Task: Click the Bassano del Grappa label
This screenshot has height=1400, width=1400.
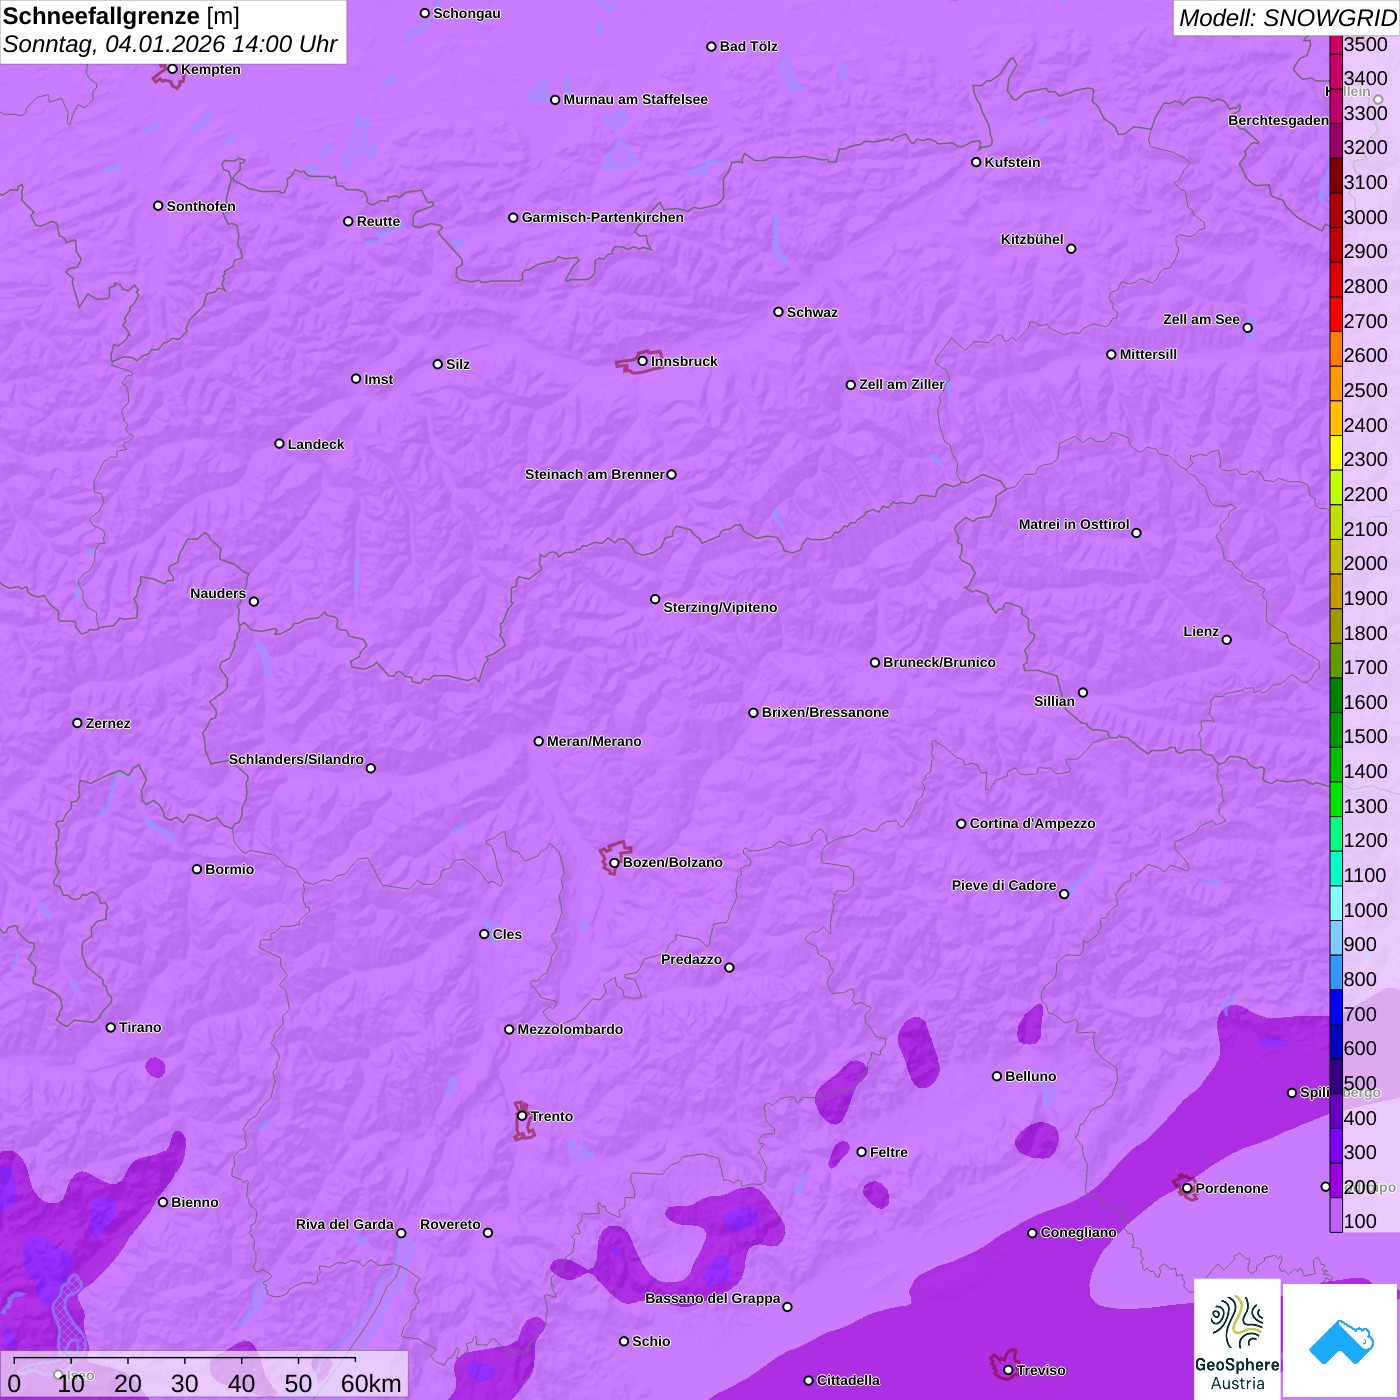Action: pyautogui.click(x=712, y=1298)
